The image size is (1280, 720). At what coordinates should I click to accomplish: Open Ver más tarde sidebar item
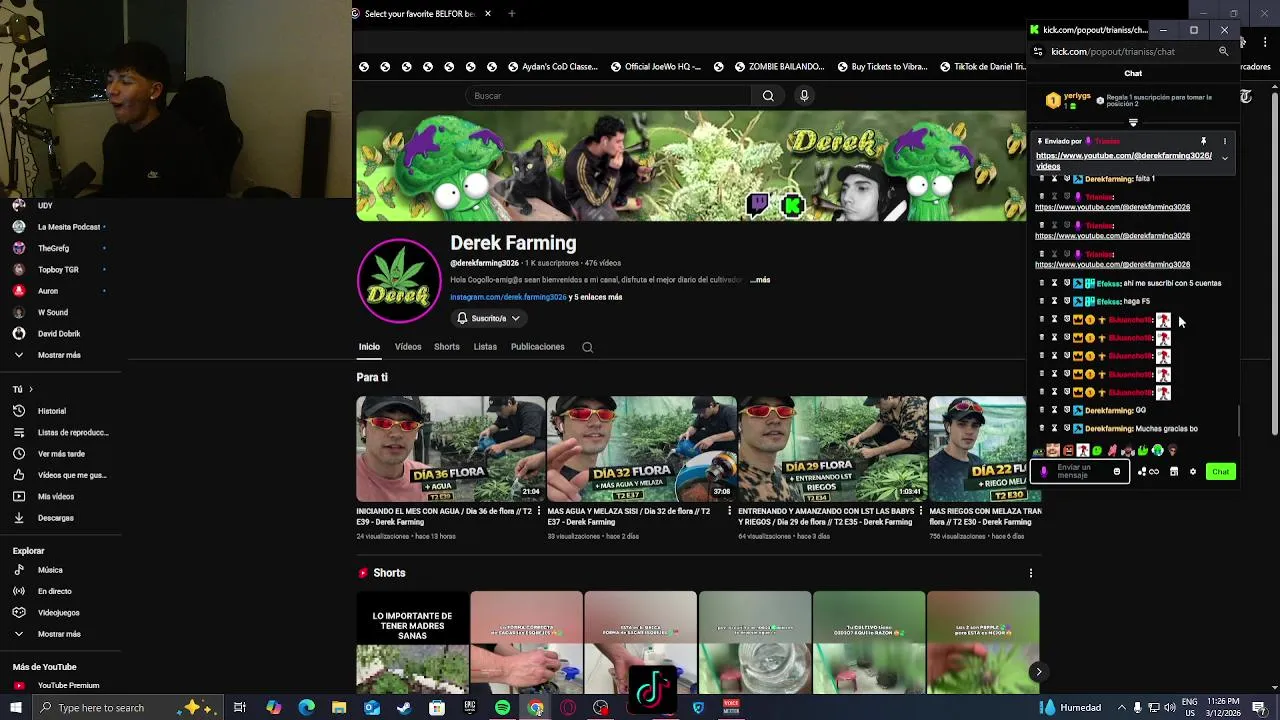pyautogui.click(x=61, y=454)
